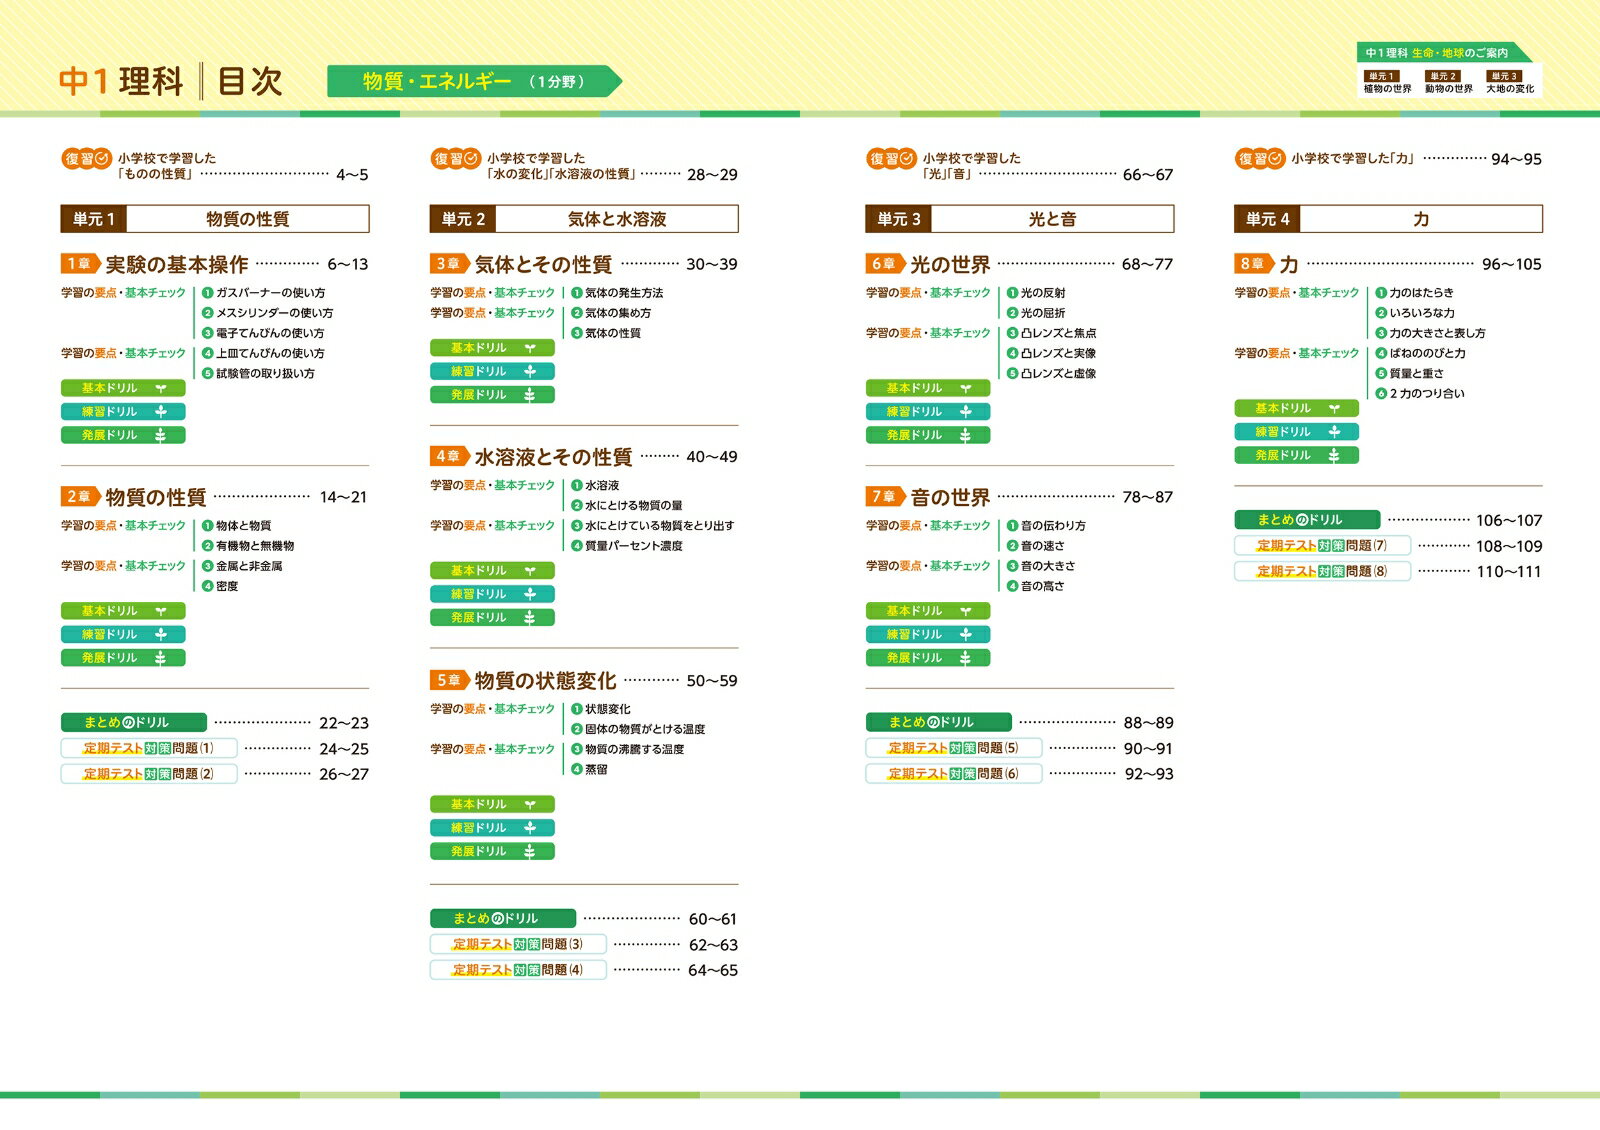Open まとめのドリル on pages 88〜89
Screen dimensions: 1600x1130
pos(938,722)
